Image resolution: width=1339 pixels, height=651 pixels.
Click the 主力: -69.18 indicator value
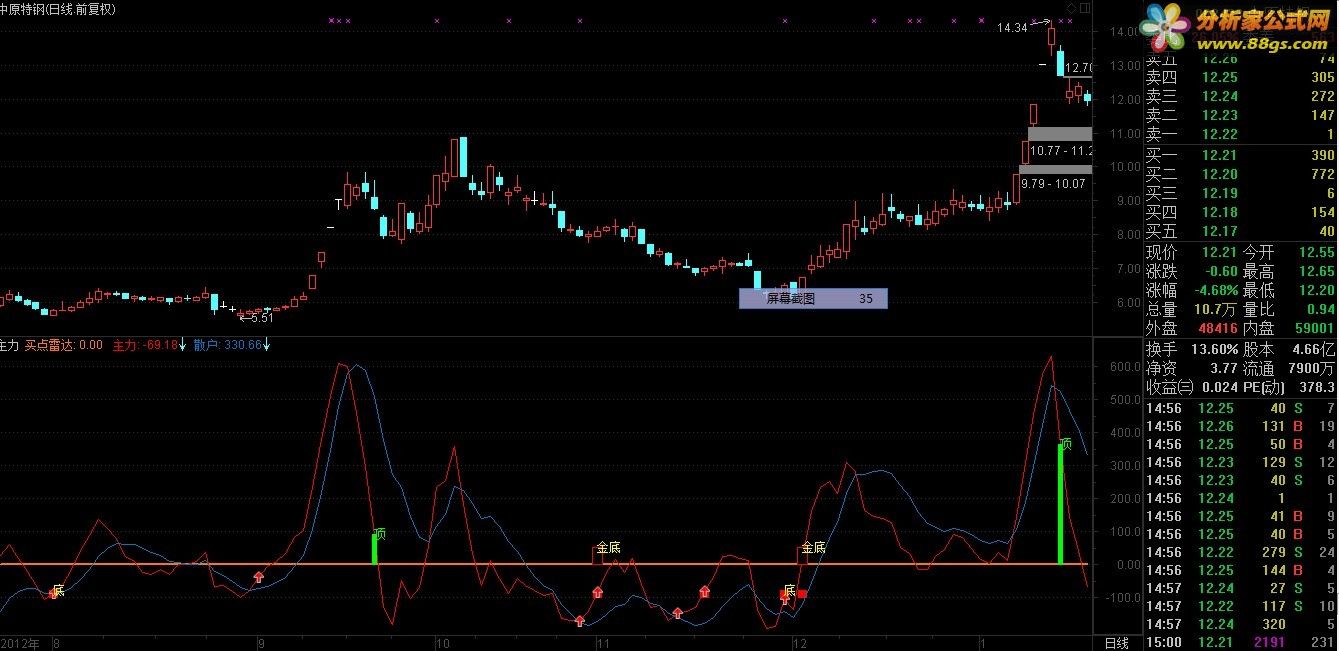tap(145, 345)
